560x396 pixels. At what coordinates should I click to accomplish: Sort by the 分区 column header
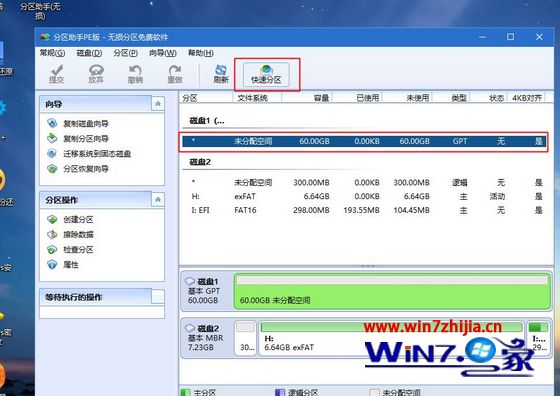206,97
